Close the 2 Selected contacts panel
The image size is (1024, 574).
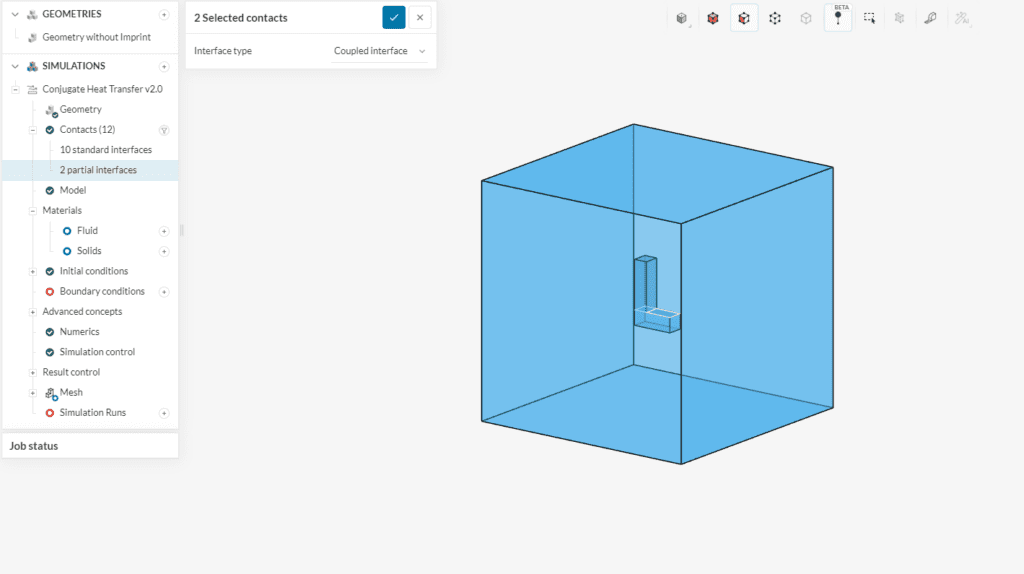(420, 17)
